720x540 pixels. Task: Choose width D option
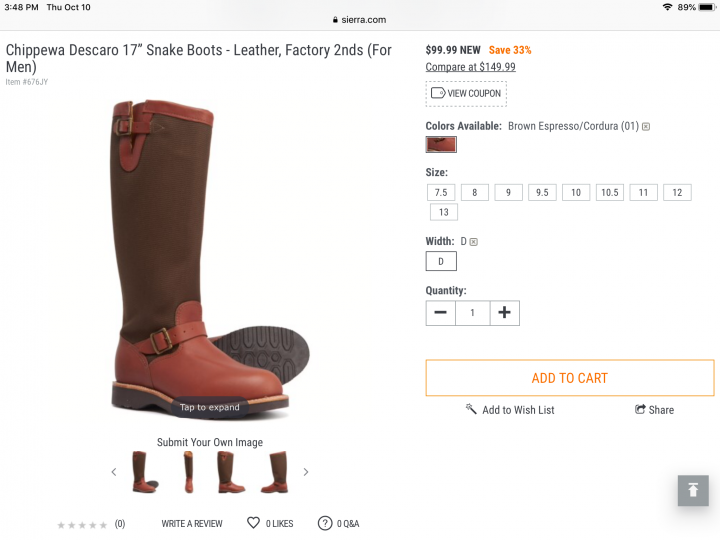(441, 261)
